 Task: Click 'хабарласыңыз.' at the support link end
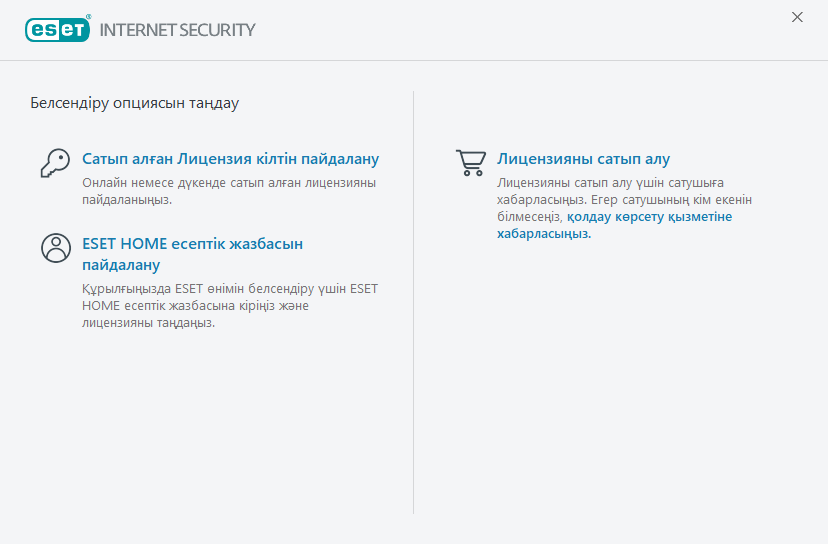pos(544,233)
